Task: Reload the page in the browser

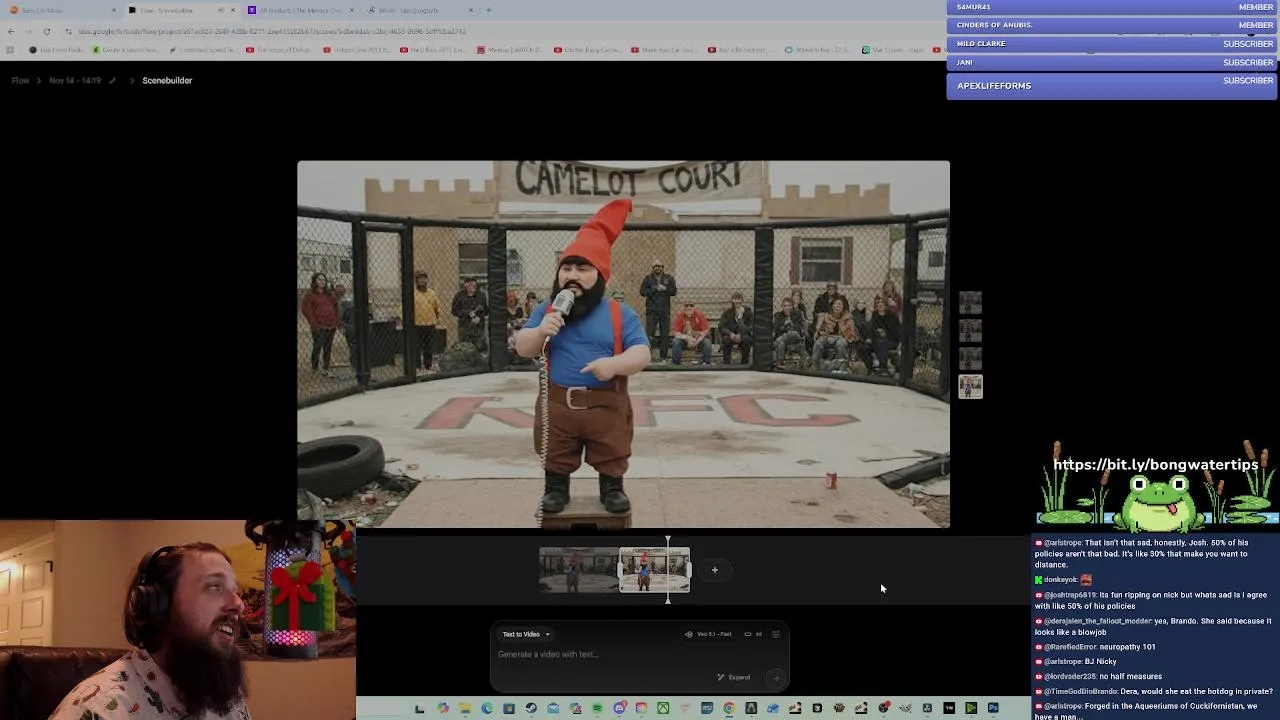Action: (x=46, y=31)
